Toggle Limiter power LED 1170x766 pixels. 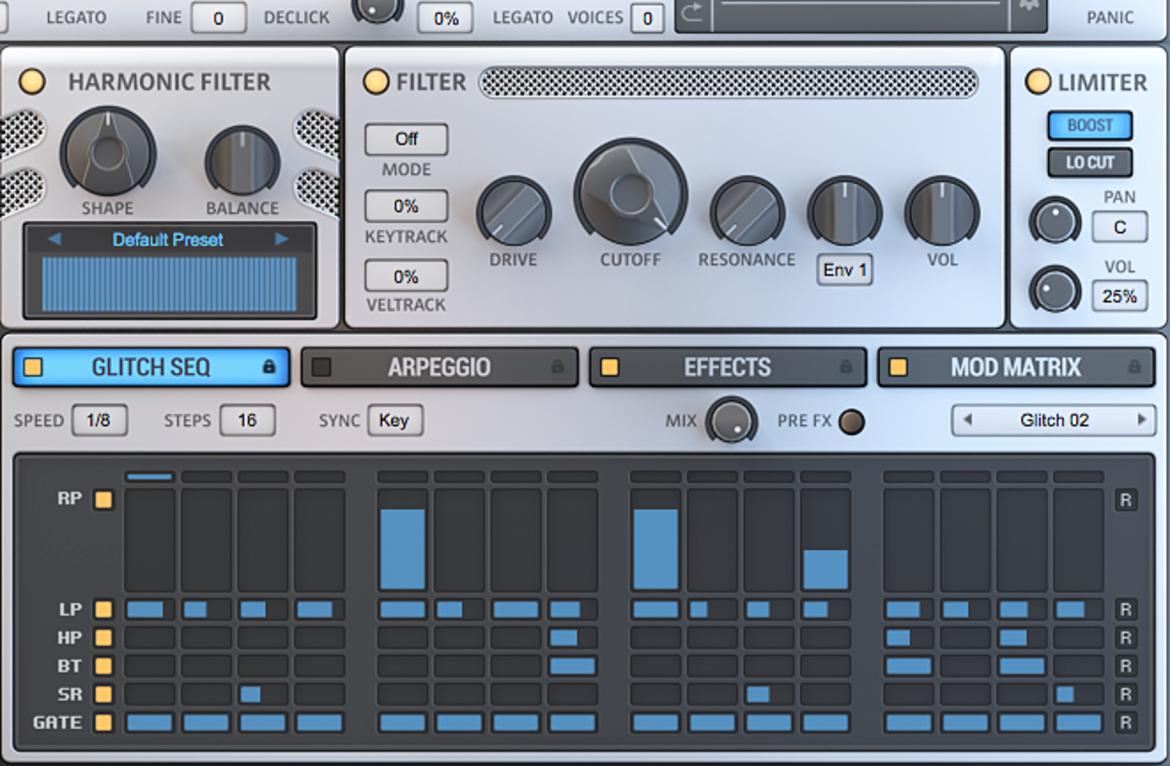point(1038,82)
